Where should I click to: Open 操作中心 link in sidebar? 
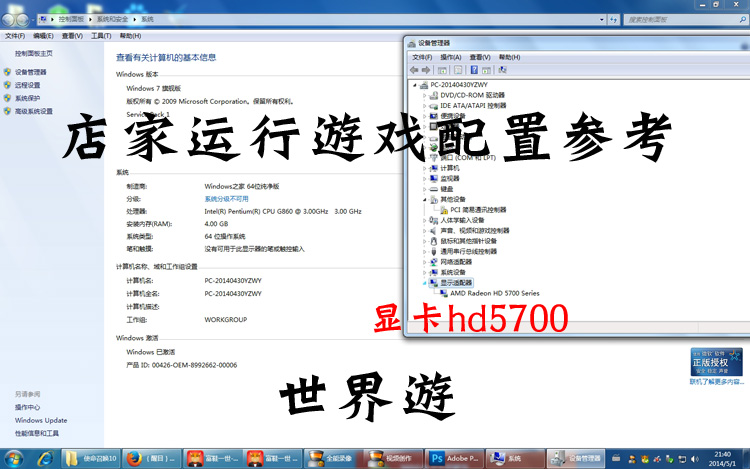point(27,407)
